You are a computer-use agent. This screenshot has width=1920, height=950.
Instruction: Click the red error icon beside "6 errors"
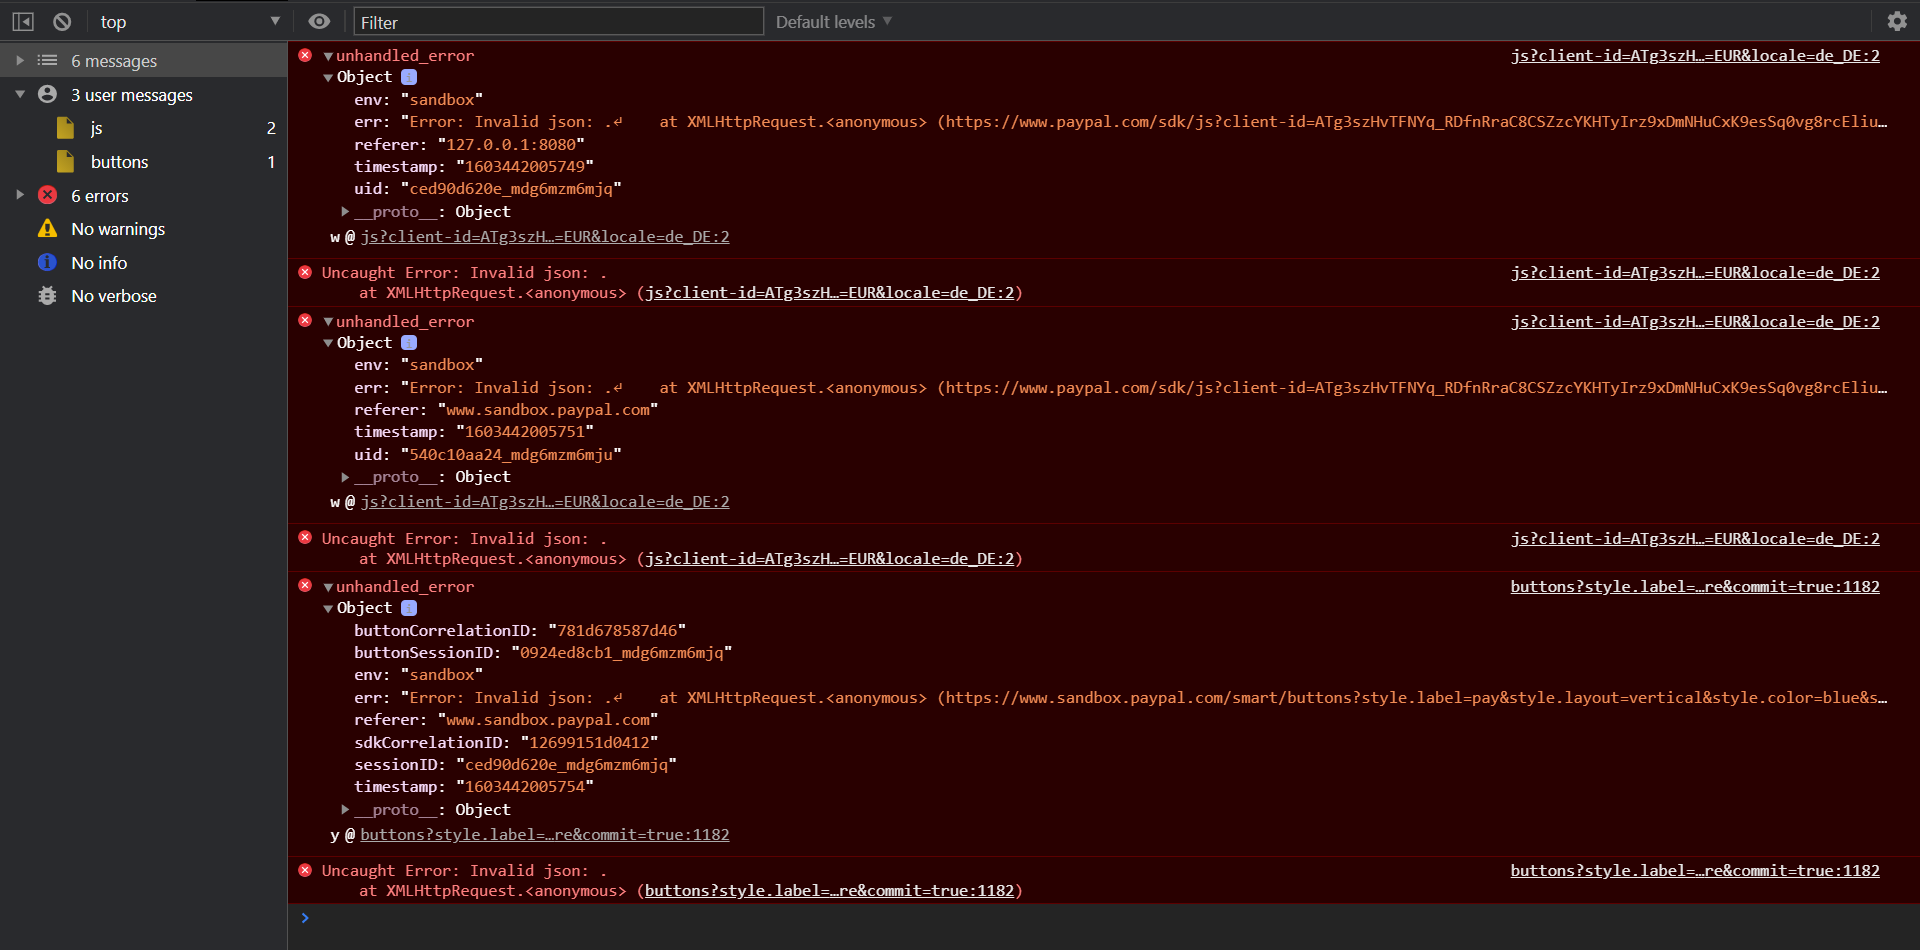(47, 195)
